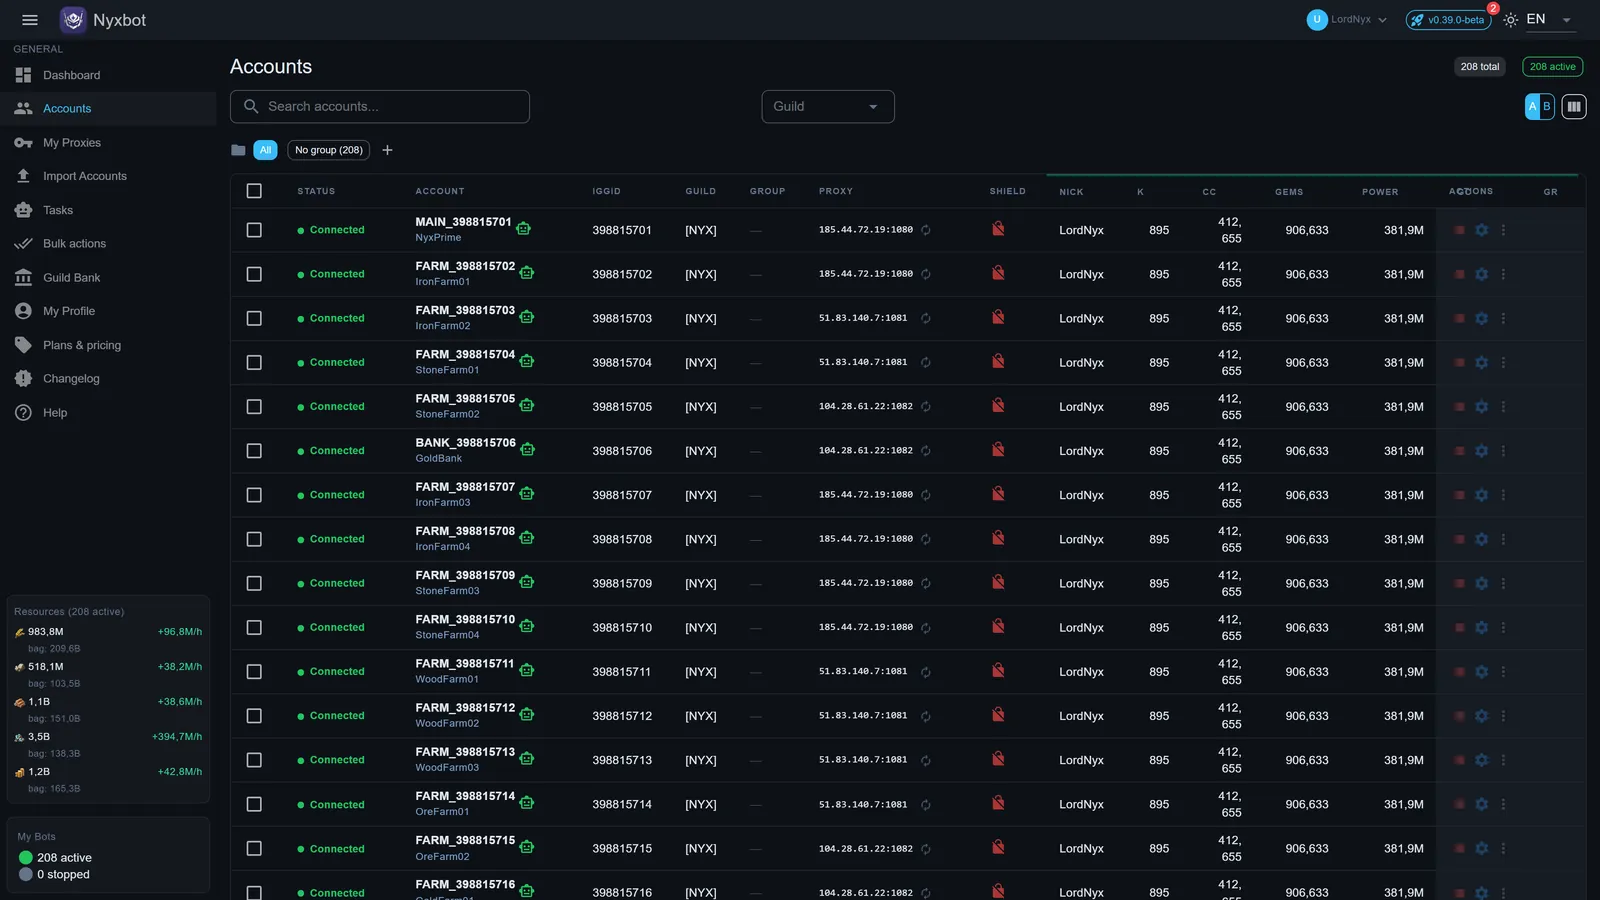Viewport: 1600px width, 900px height.
Task: Open the columns layout view button
Action: (1574, 106)
